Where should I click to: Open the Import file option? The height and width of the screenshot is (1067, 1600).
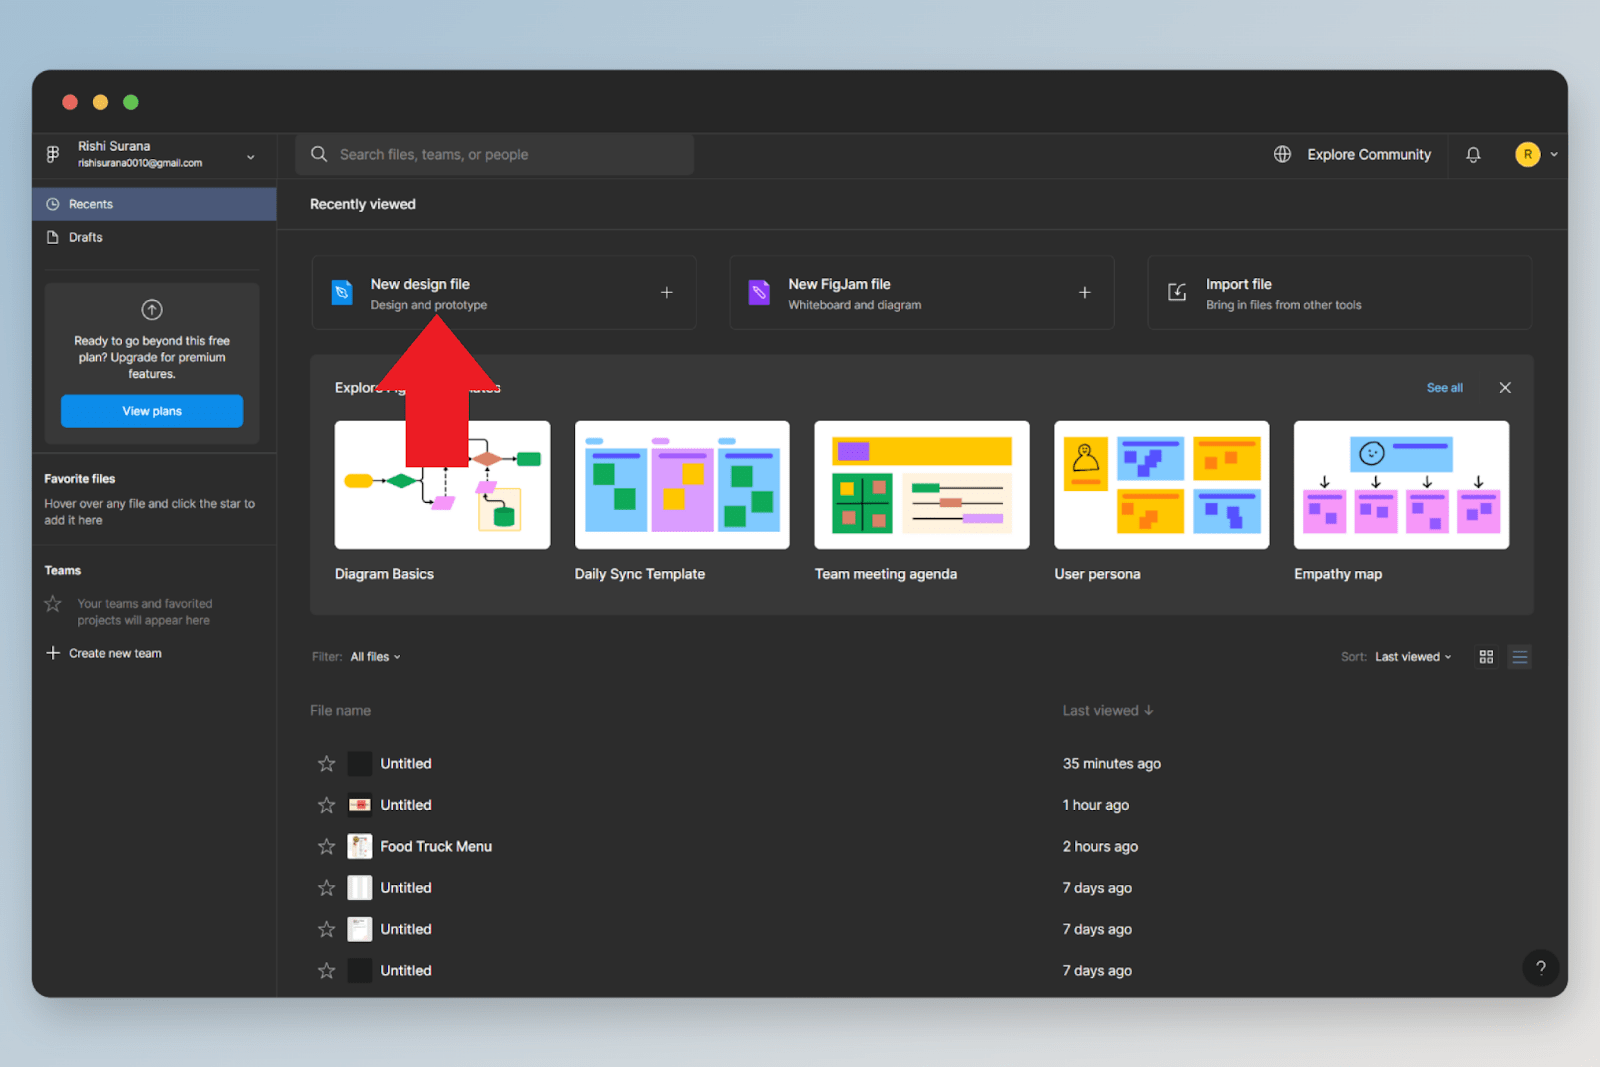tap(1338, 292)
